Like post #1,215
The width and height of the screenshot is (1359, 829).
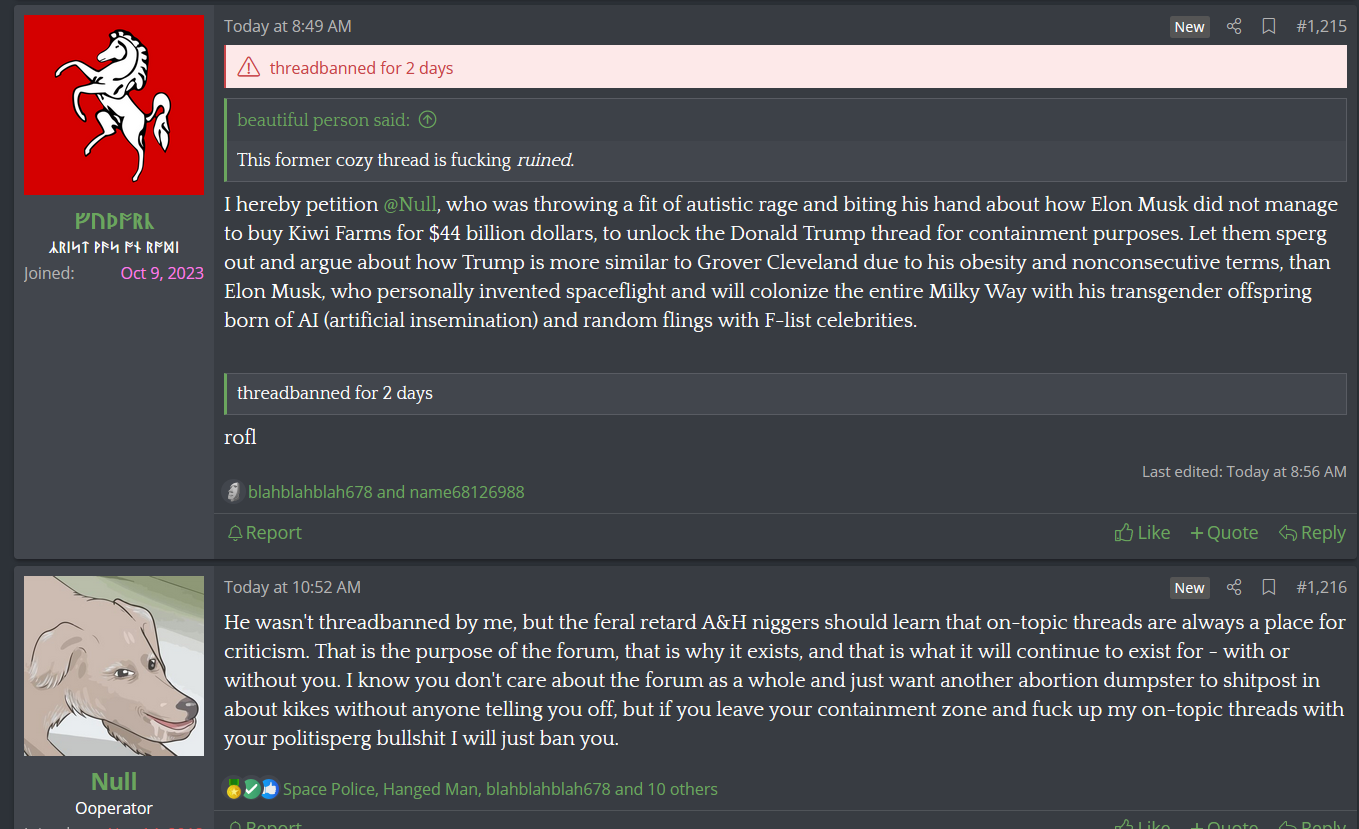tap(1142, 533)
